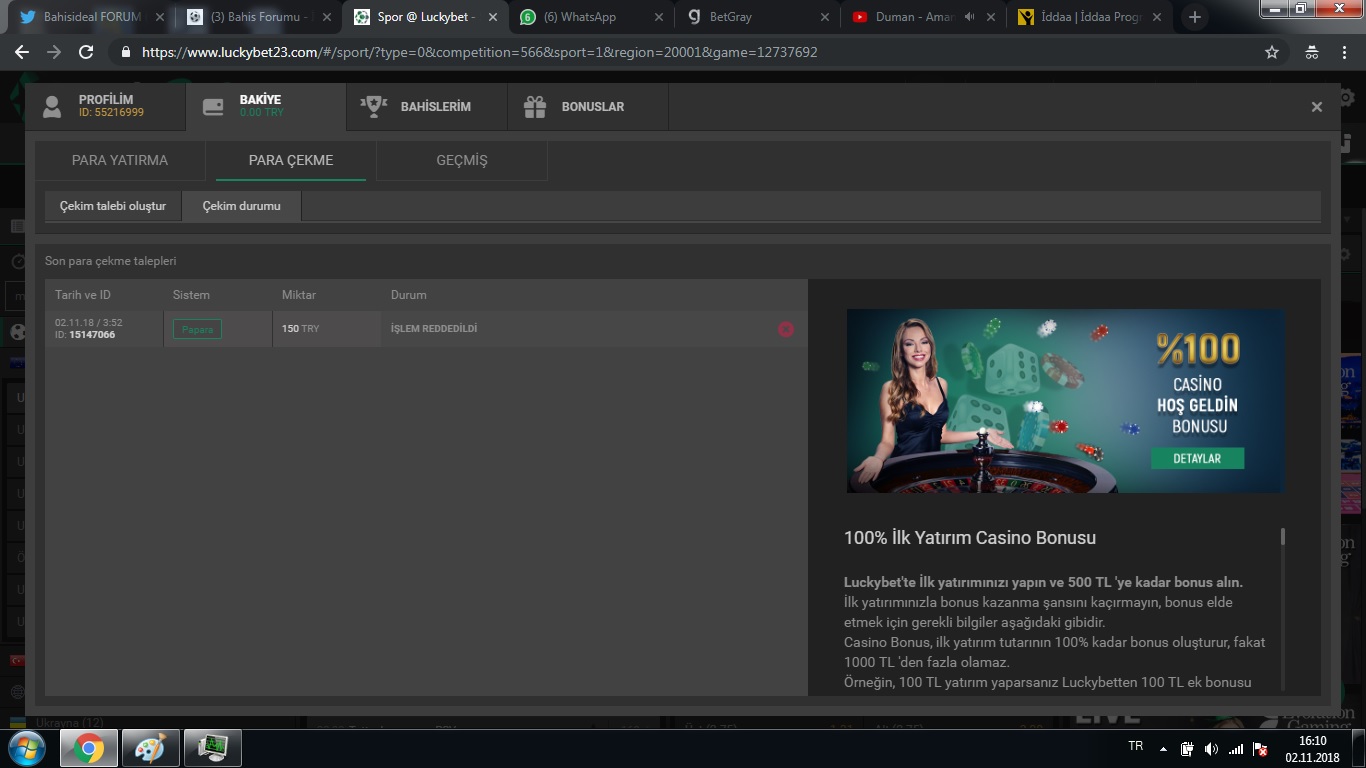The image size is (1366, 768).
Task: Open the monitor app taskbar icon
Action: click(x=213, y=748)
